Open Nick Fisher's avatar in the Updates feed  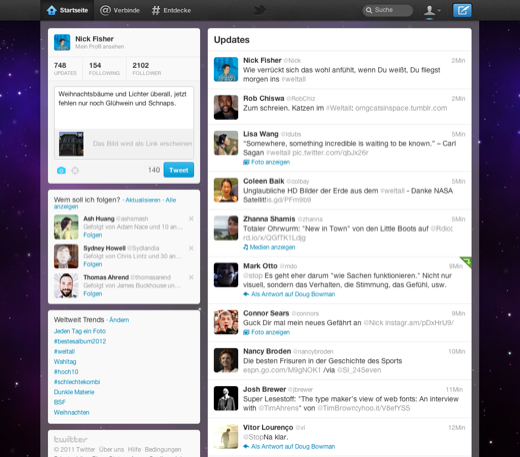tap(226, 69)
